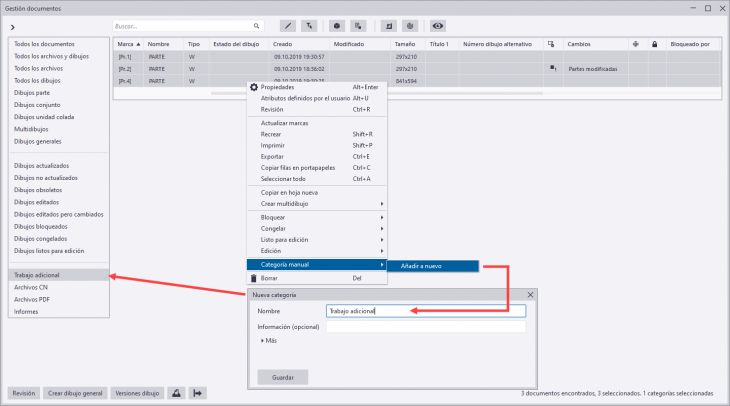Viewport: 730px width, 406px height.
Task: Click the round globe icon in toolbar
Action: coord(410,26)
